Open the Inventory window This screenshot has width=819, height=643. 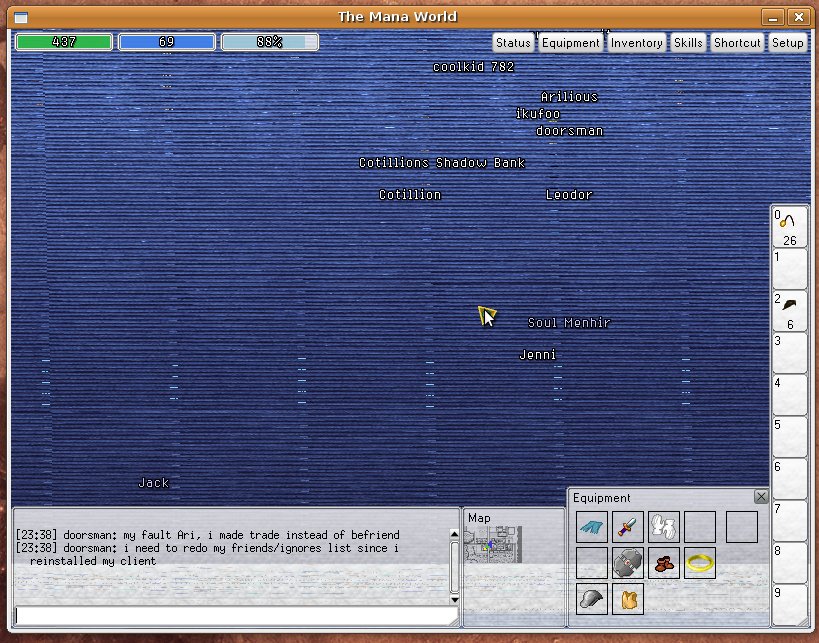click(x=637, y=42)
